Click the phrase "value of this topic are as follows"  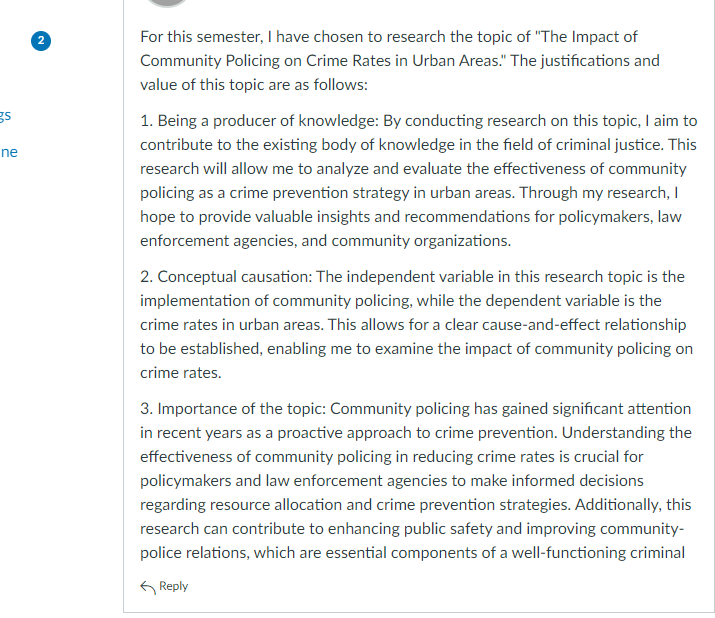[x=254, y=85]
